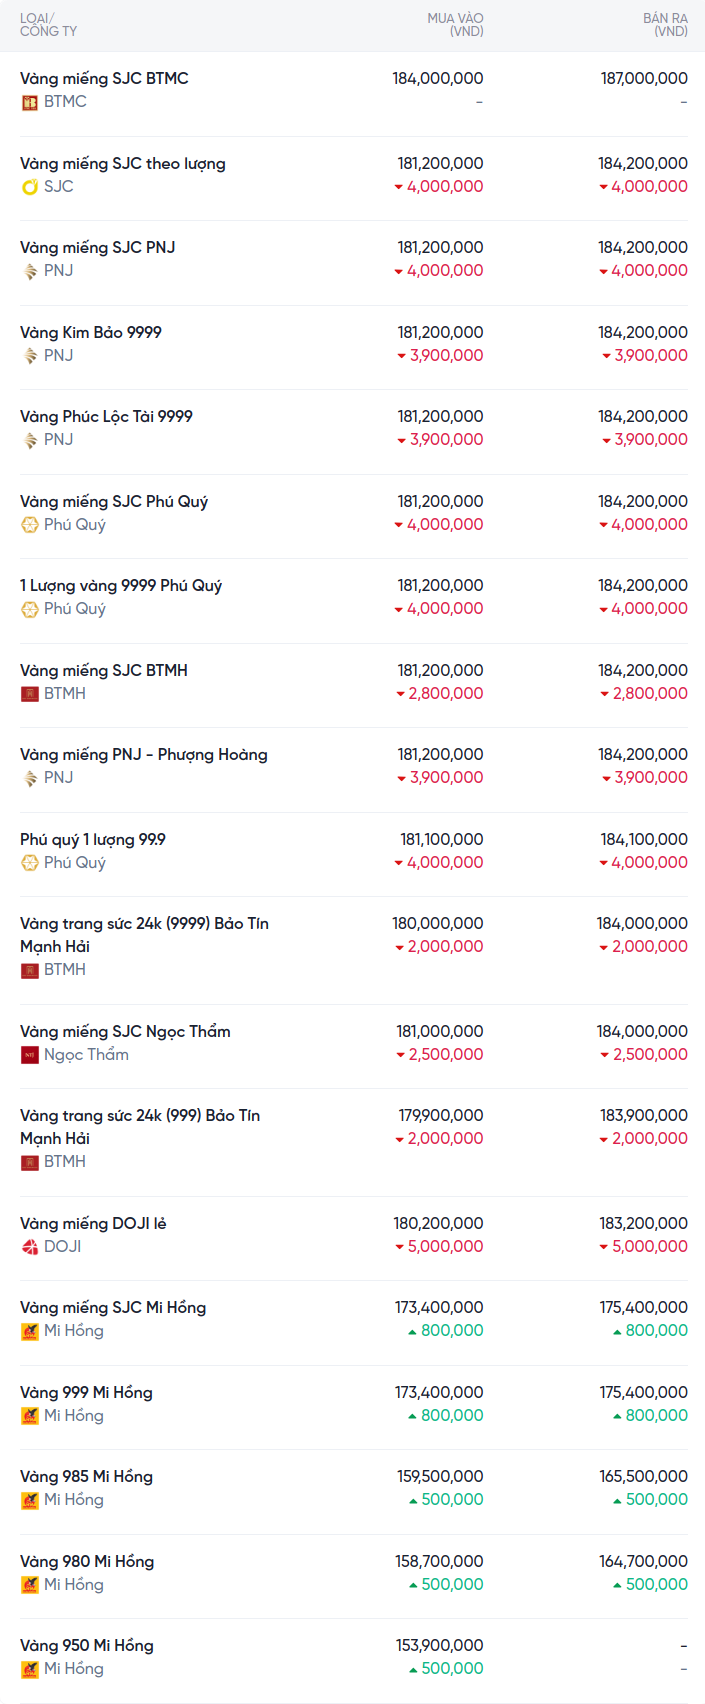Click the BÁN RA (VND) column header
Image resolution: width=705 pixels, height=1704 pixels.
pyautogui.click(x=665, y=25)
